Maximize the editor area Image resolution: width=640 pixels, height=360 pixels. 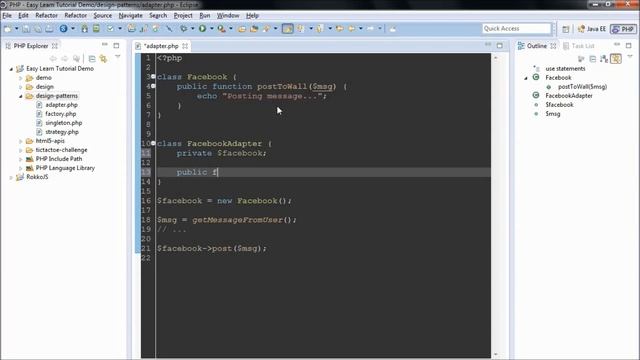[500, 45]
